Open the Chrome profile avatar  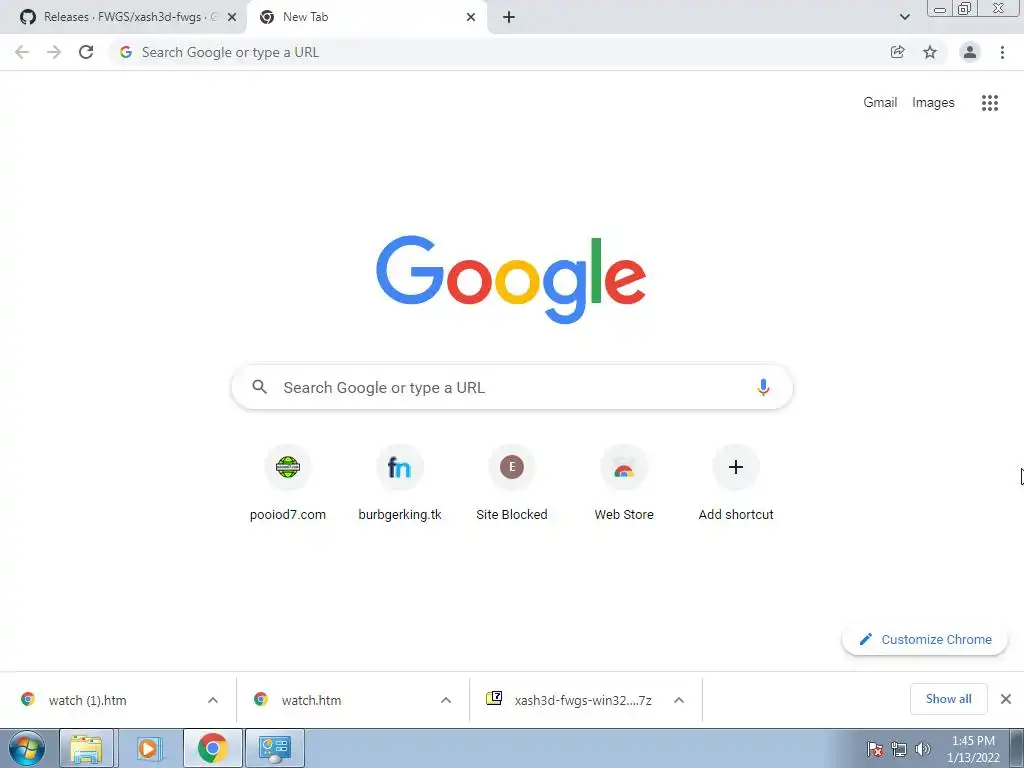(970, 52)
